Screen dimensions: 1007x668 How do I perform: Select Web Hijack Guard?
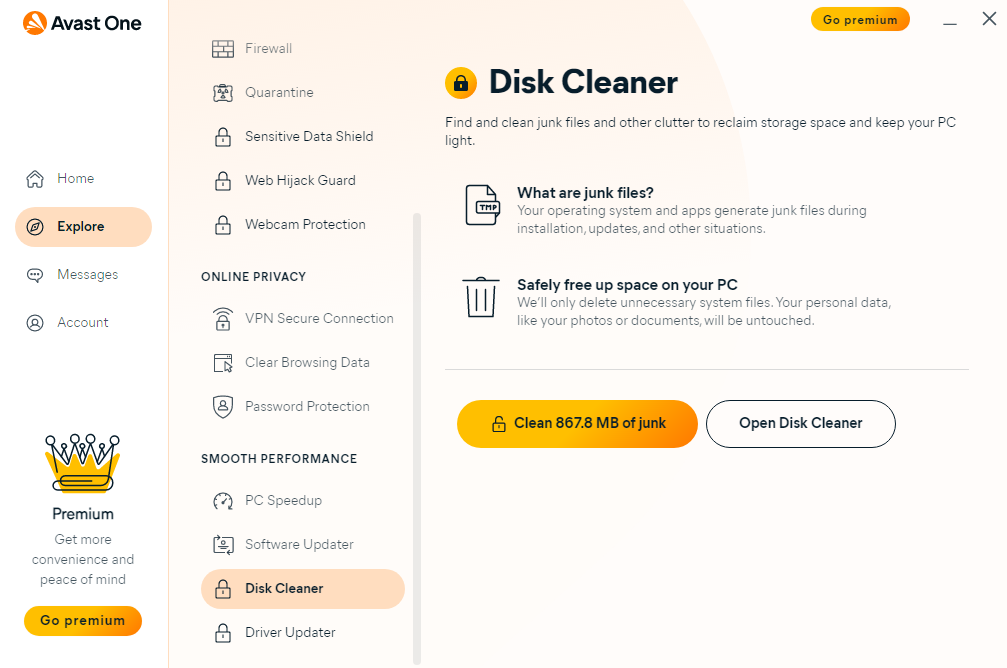pos(302,181)
